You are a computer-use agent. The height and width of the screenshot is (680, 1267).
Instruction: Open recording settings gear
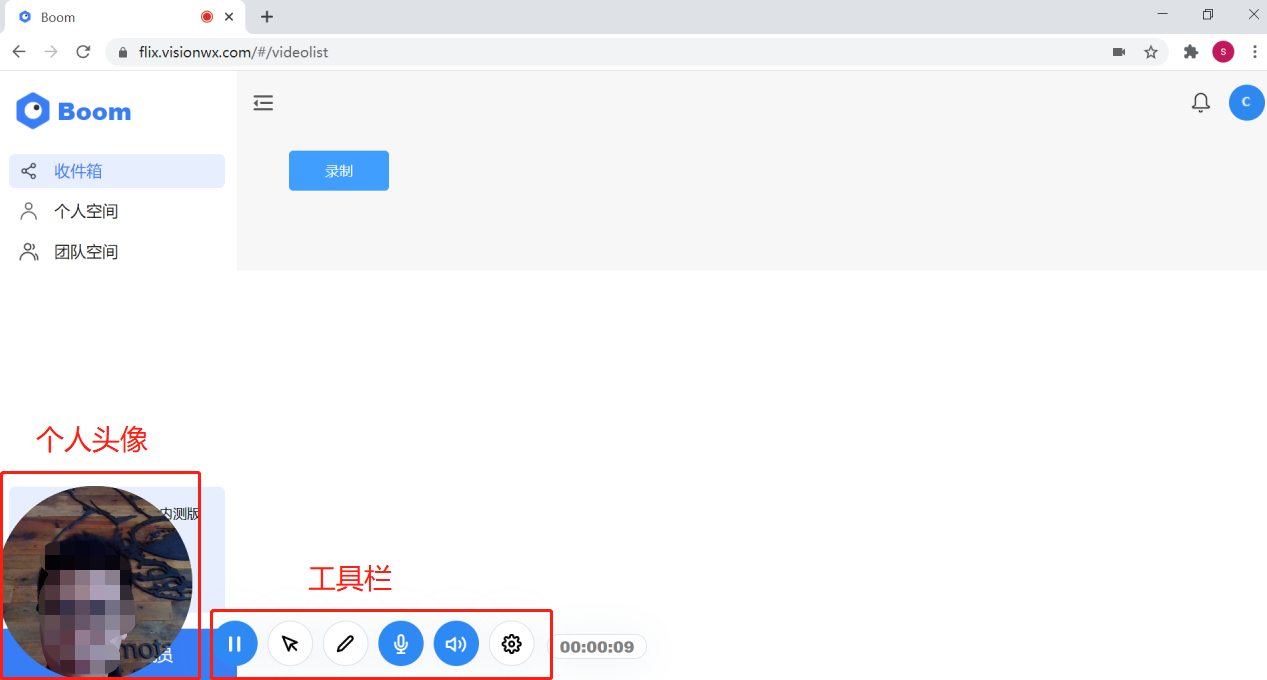tap(511, 644)
